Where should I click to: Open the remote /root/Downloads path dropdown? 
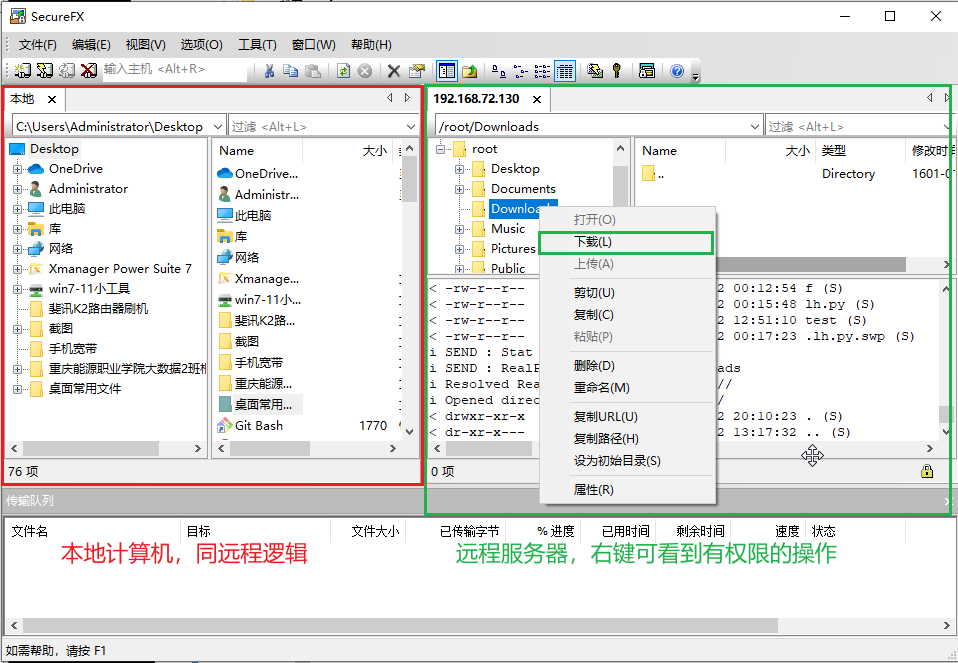[x=755, y=126]
